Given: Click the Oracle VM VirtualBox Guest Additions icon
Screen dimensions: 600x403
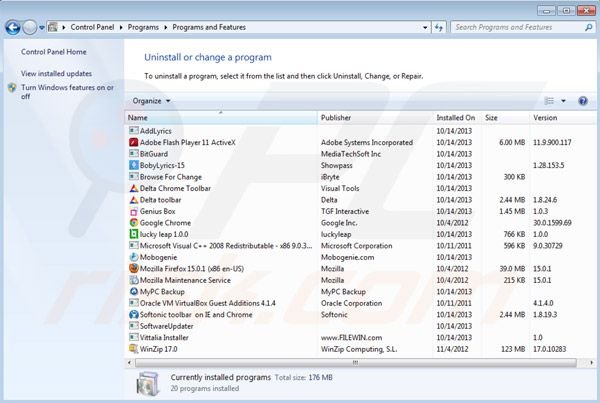Looking at the screenshot, I should 134,303.
